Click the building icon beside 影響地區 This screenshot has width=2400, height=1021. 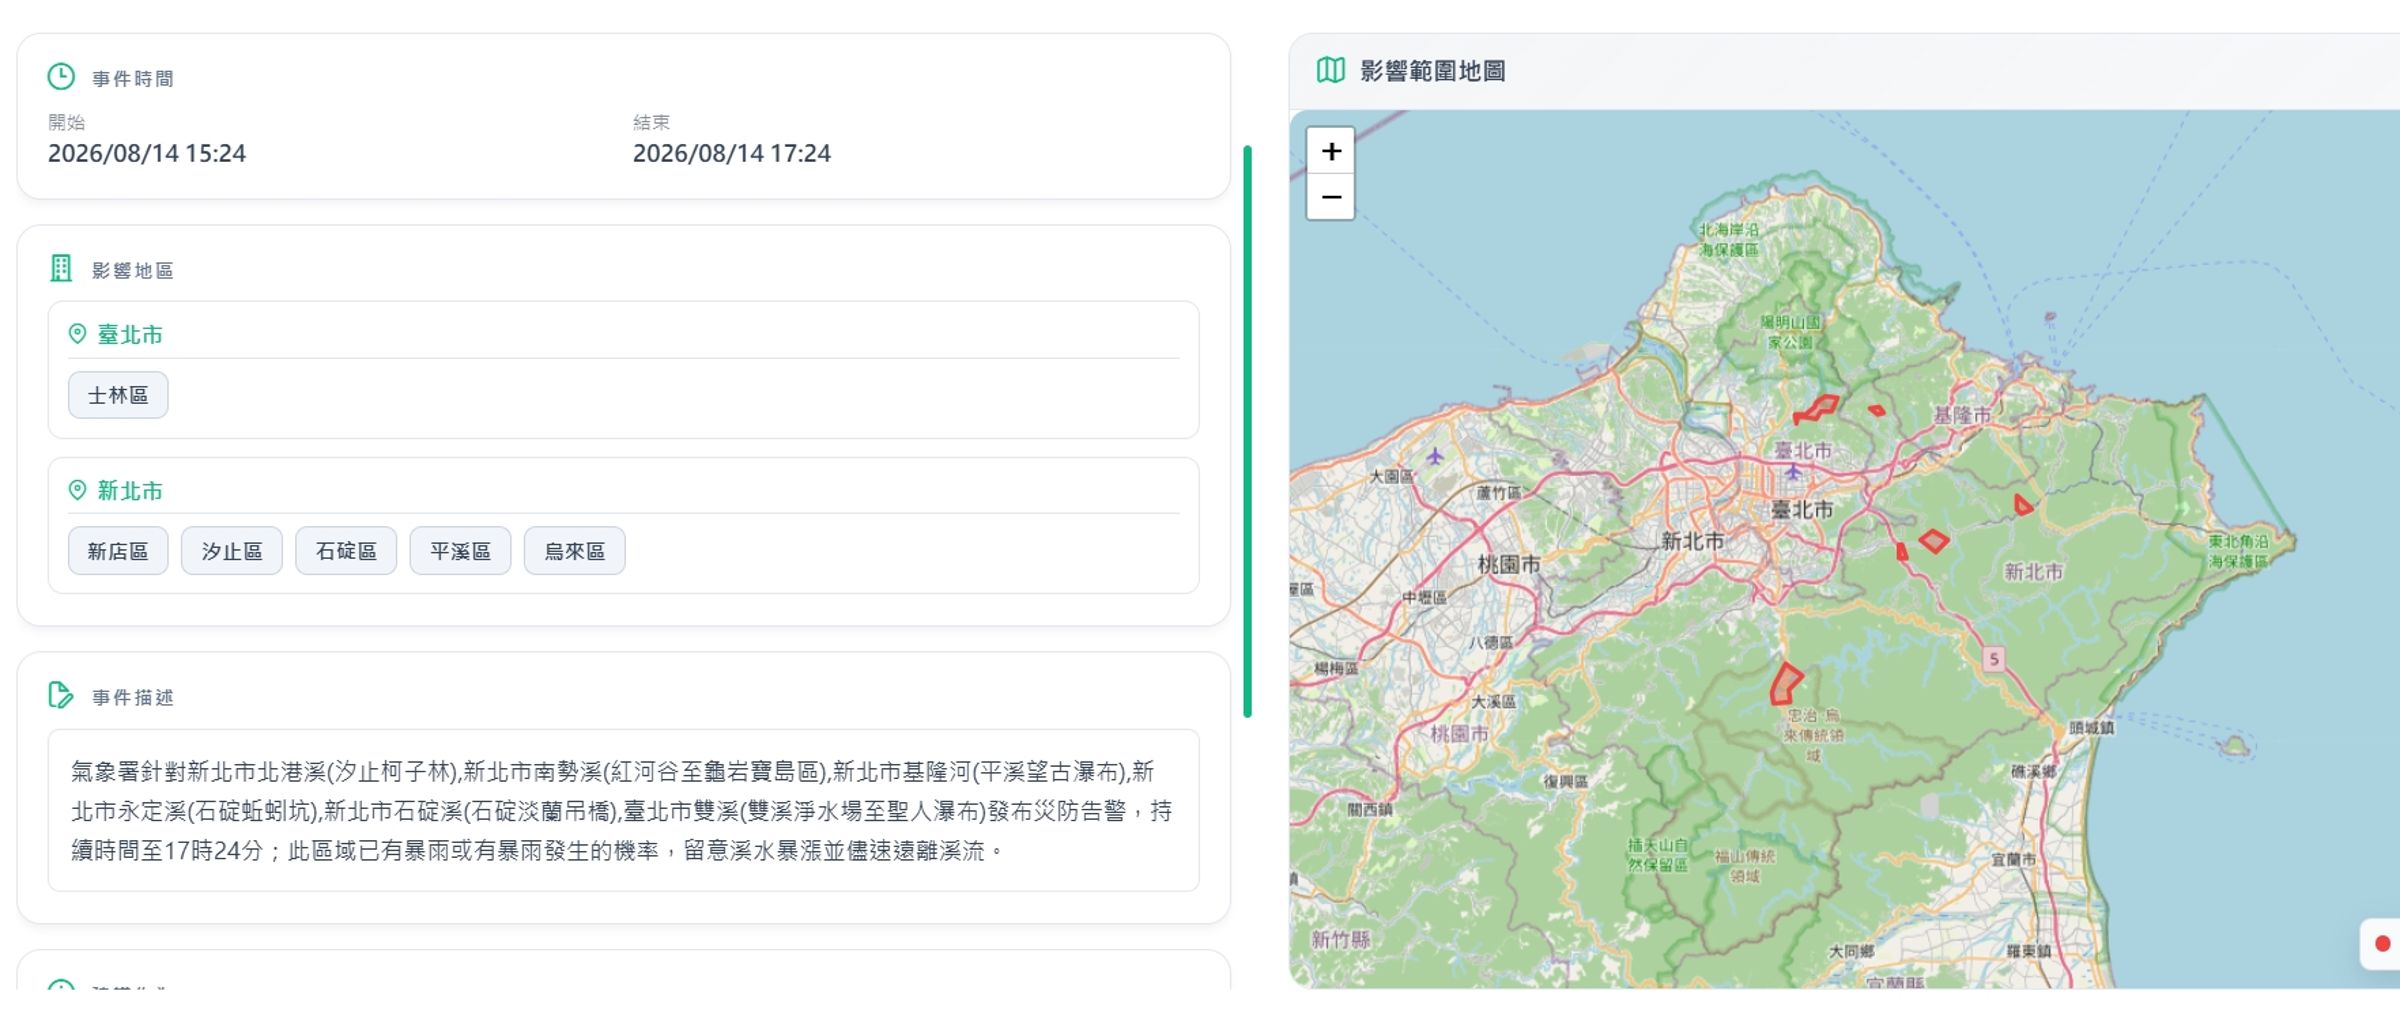pyautogui.click(x=61, y=268)
